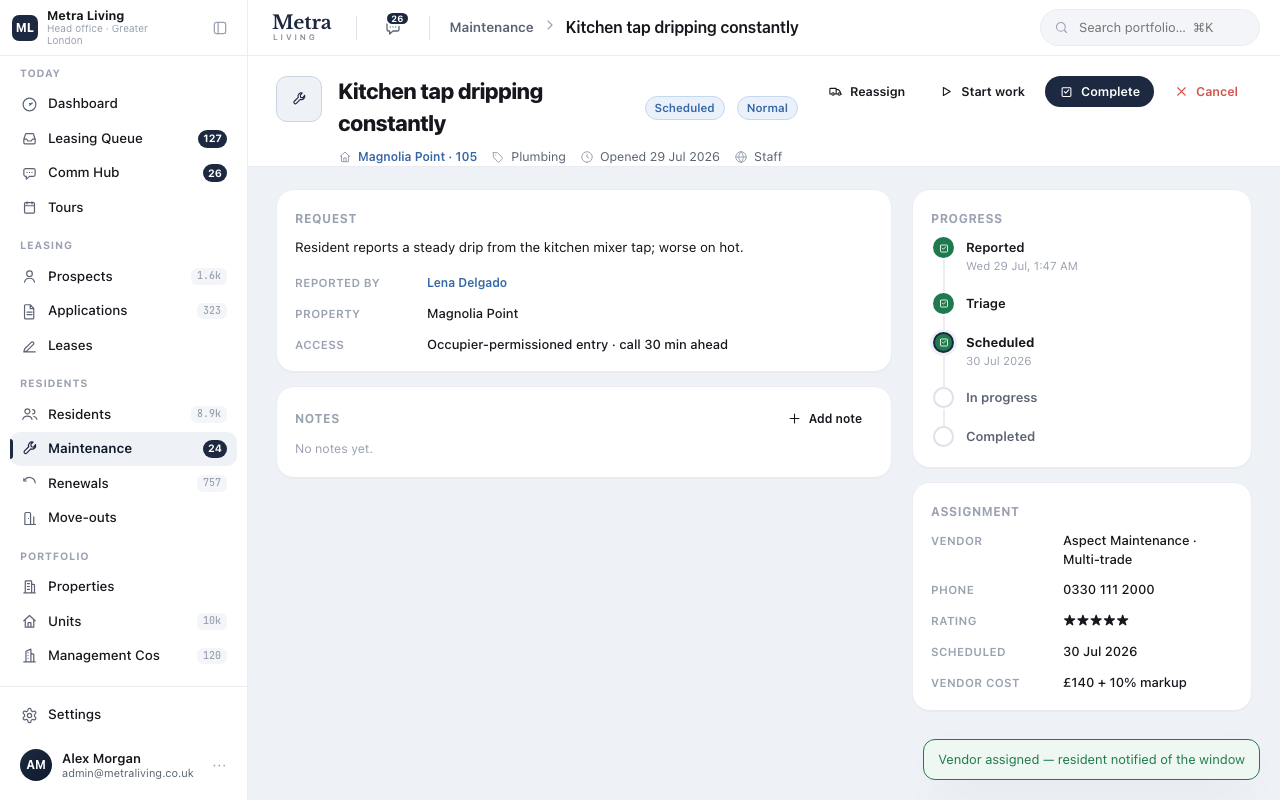Click the Completed step circle
The width and height of the screenshot is (1280, 800).
pyautogui.click(x=943, y=437)
